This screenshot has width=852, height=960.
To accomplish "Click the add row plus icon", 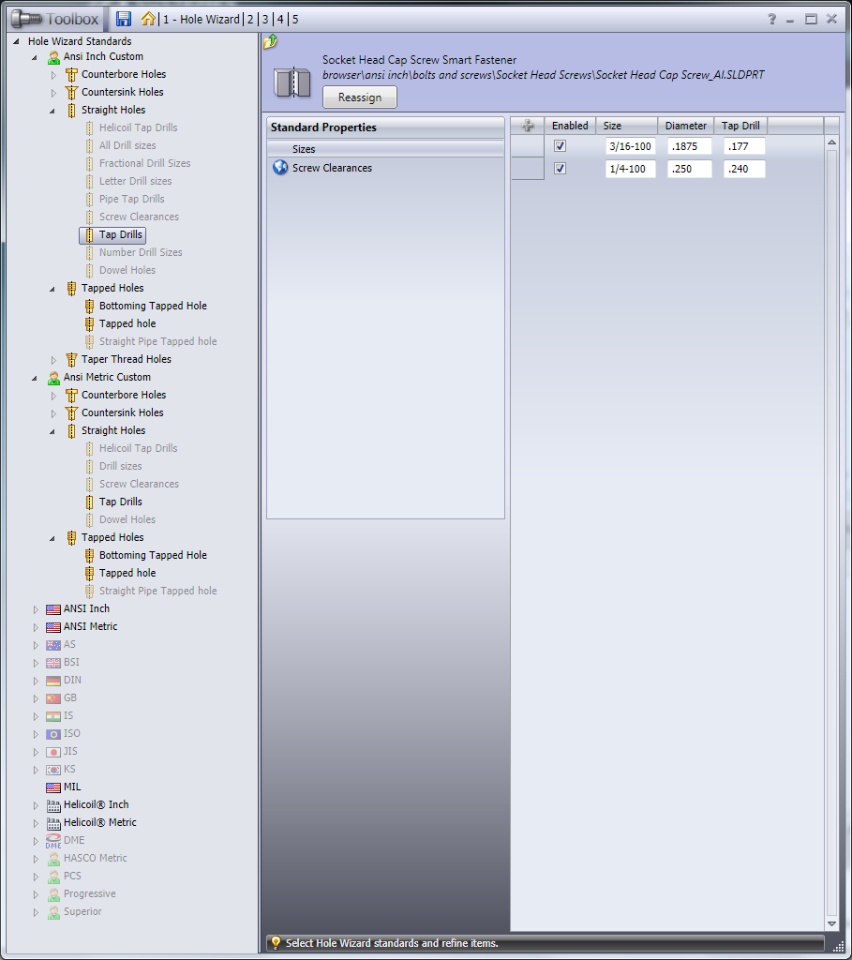I will 528,126.
